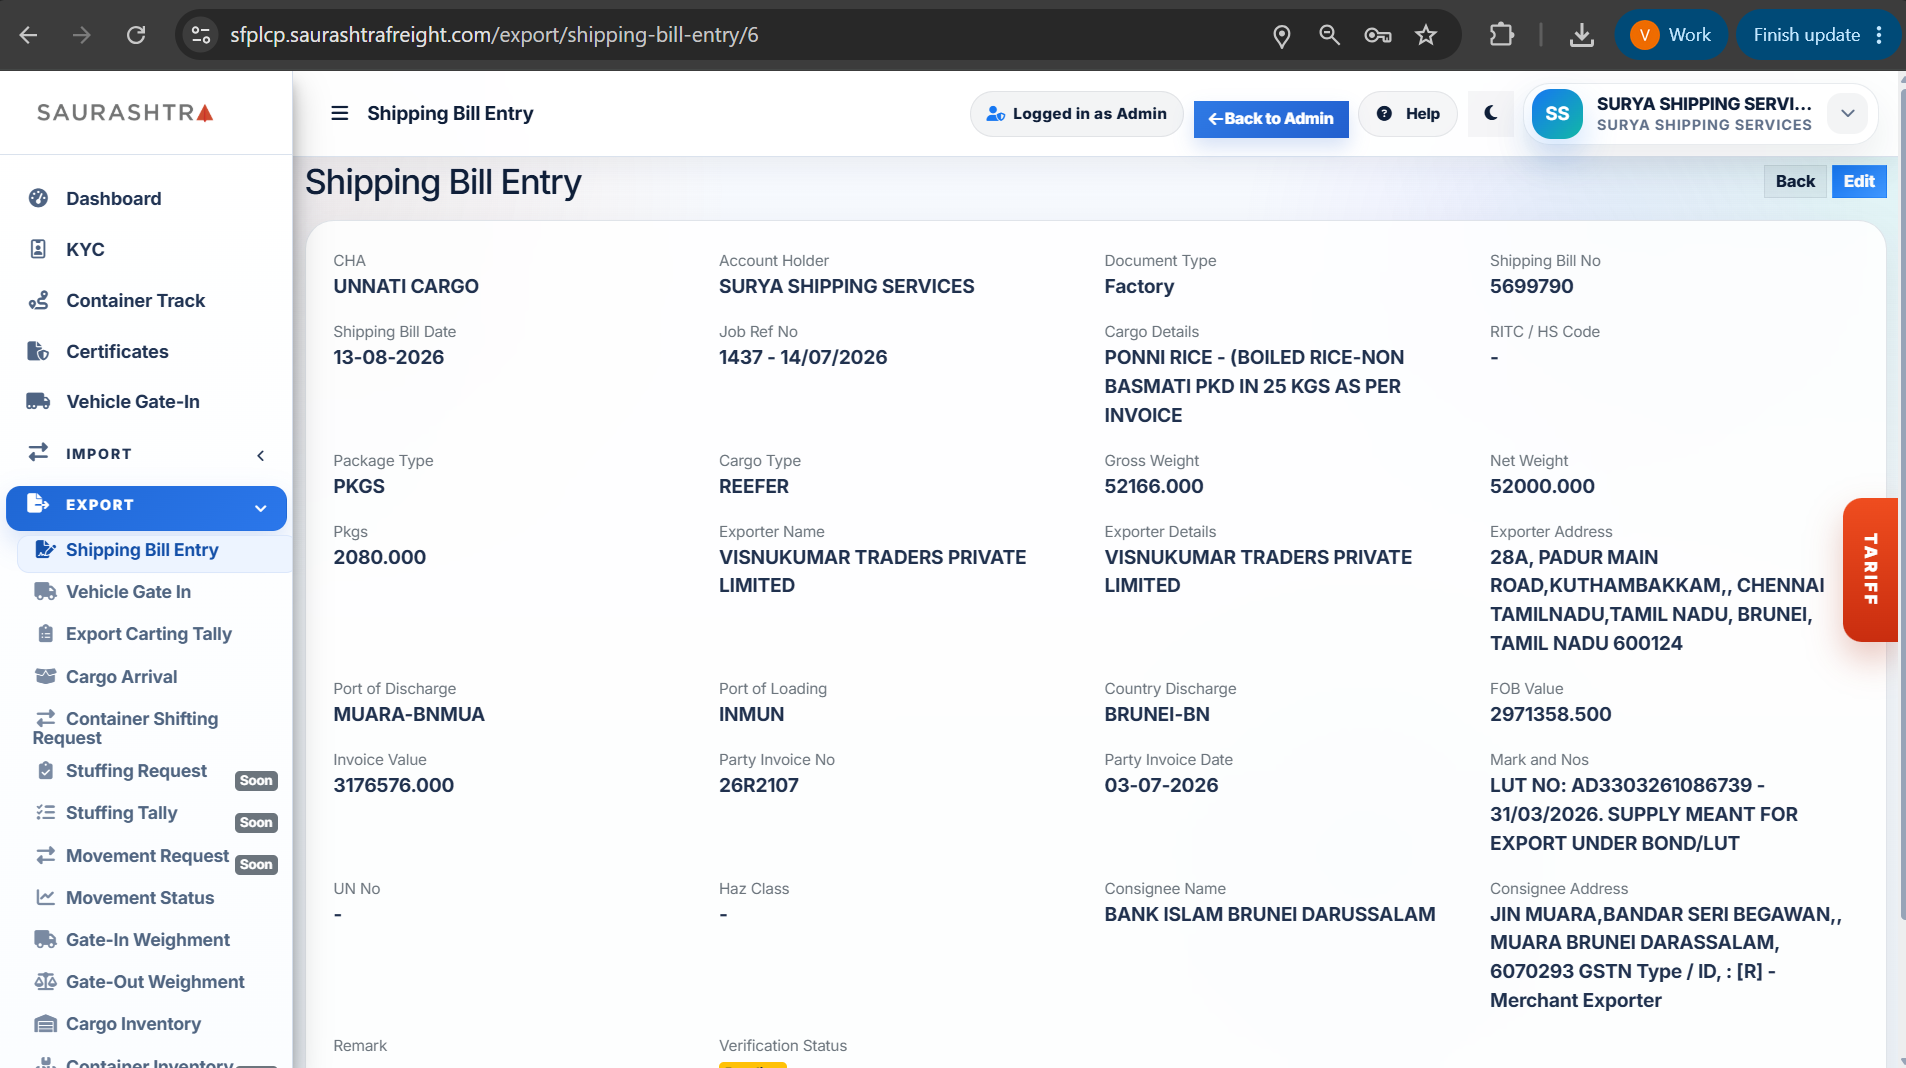Expand the Surya Shipping Services account dropdown
The width and height of the screenshot is (1906, 1068).
[x=1848, y=114]
